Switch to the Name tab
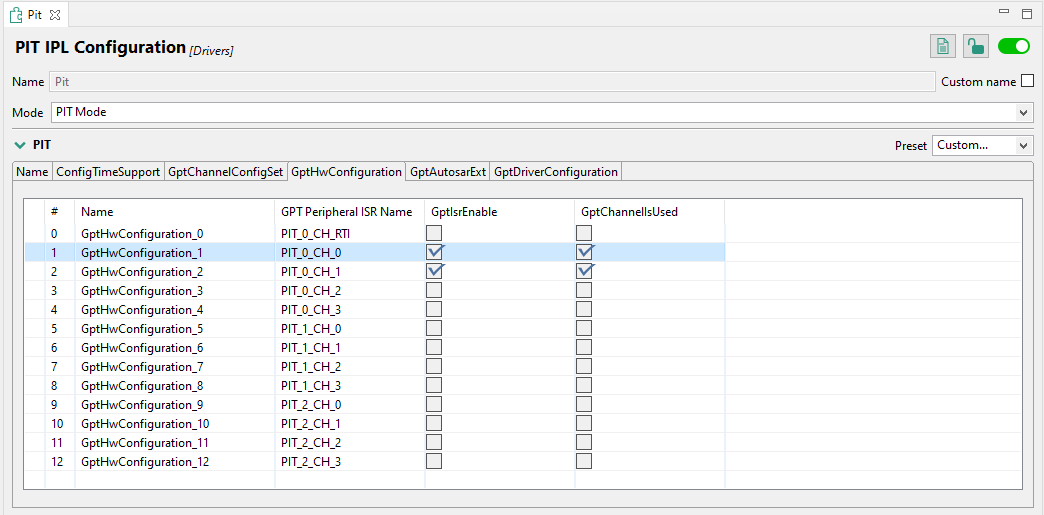 [32, 172]
